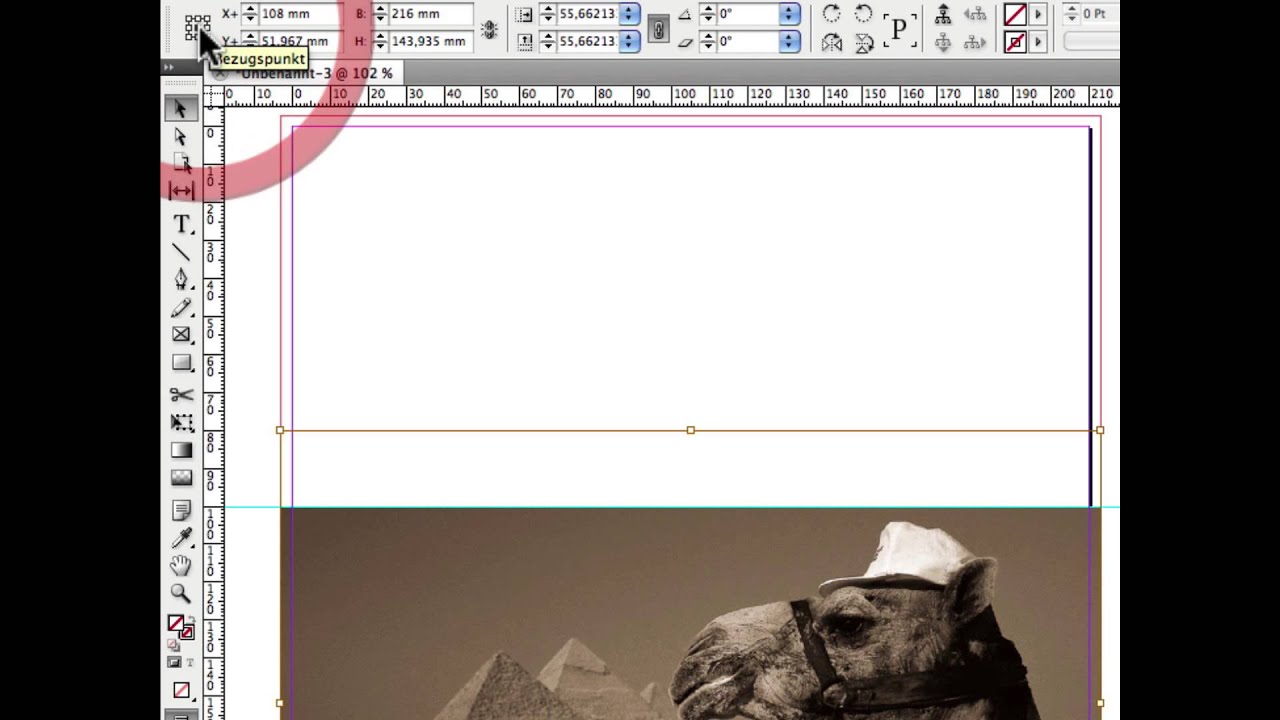Expand the fill swatch arrow menu
Screen dimensions: 1280x720
1038,14
